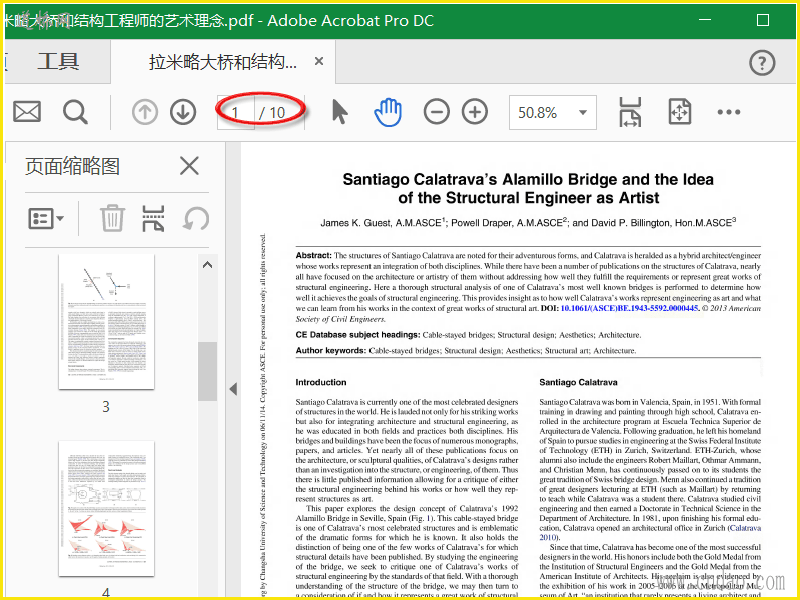The image size is (800, 600).
Task: Select the arrow selection tool
Action: point(339,112)
